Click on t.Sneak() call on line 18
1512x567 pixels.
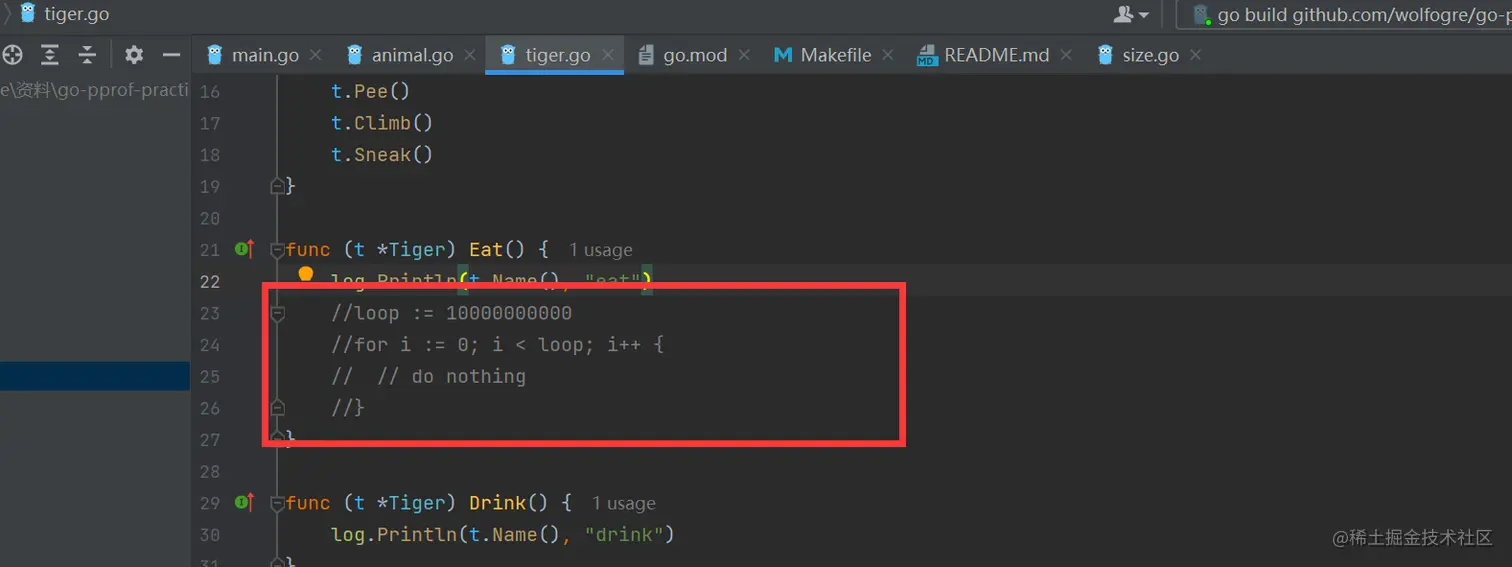382,155
